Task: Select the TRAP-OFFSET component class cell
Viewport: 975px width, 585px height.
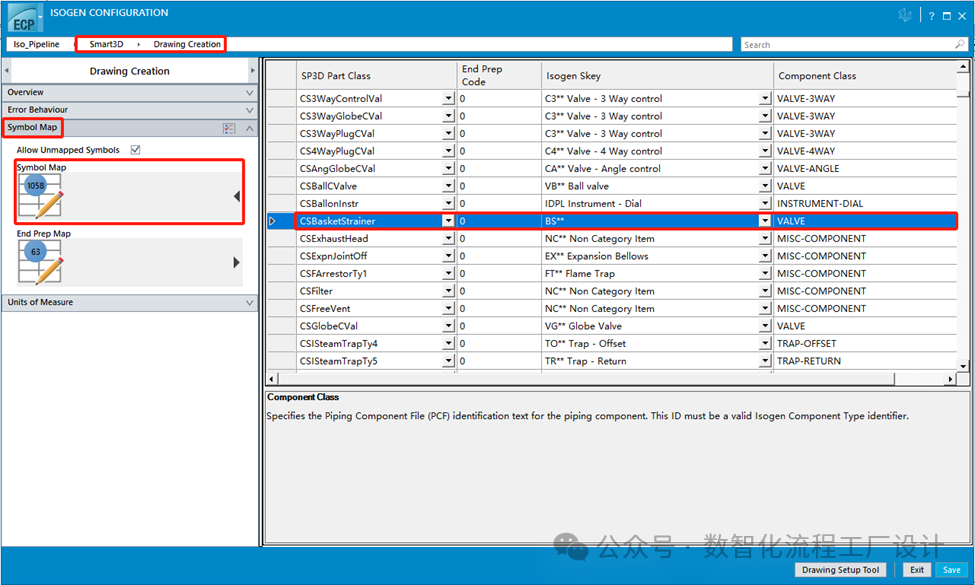Action: [865, 344]
